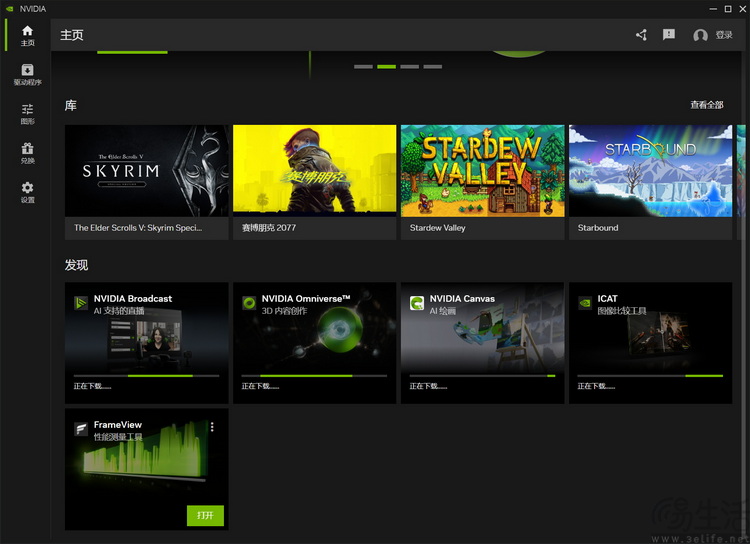Open the 赛博朋克 2077 game thumbnail
The image size is (750, 544).
[x=314, y=171]
